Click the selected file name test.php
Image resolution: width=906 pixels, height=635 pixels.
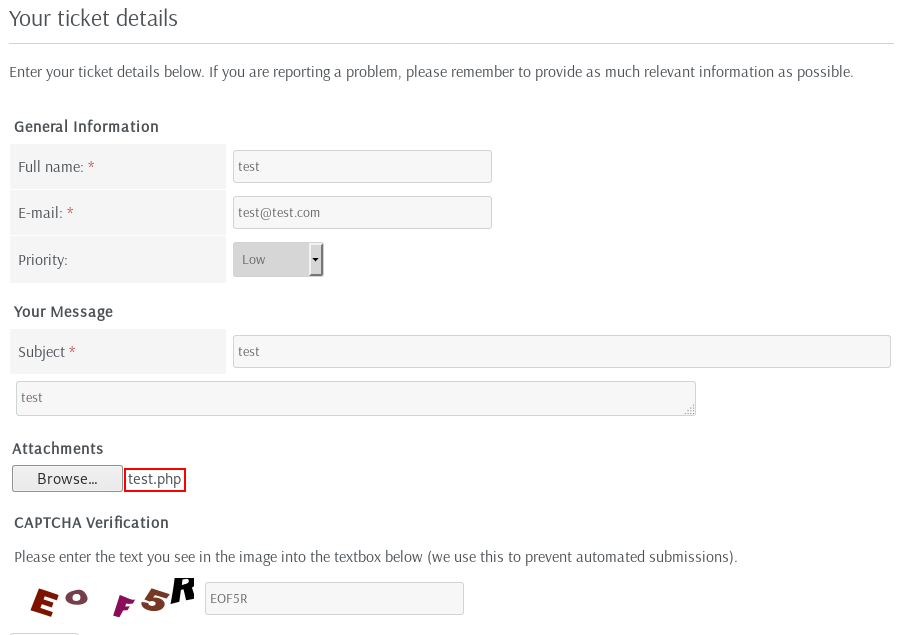[x=155, y=479]
